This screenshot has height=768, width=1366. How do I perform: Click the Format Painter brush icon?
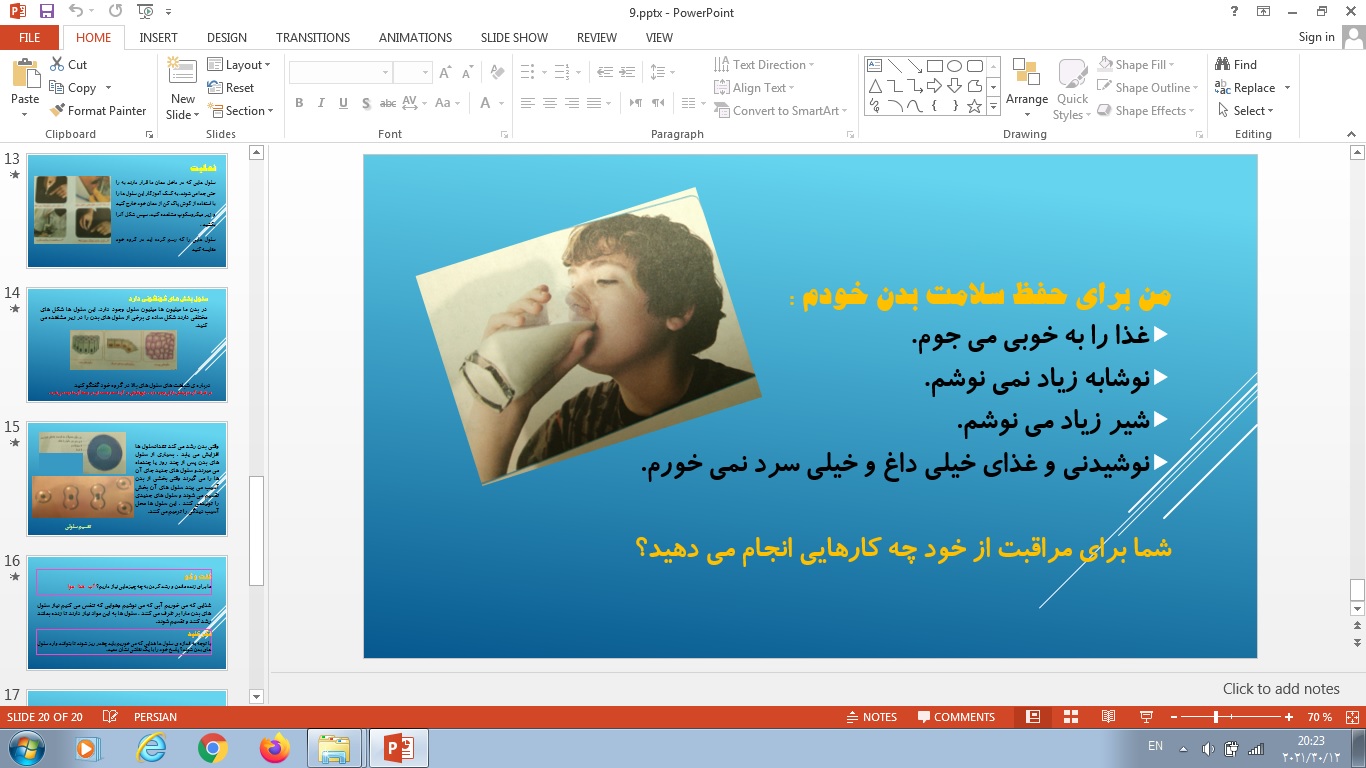click(x=56, y=111)
